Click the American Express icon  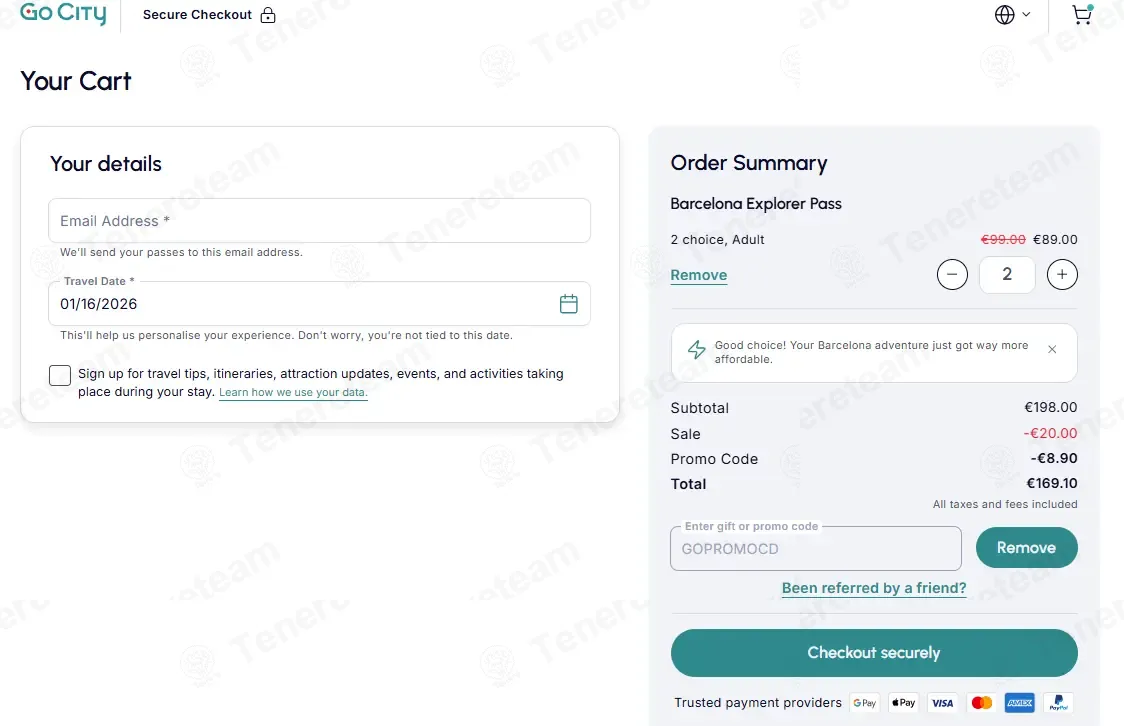[1019, 703]
